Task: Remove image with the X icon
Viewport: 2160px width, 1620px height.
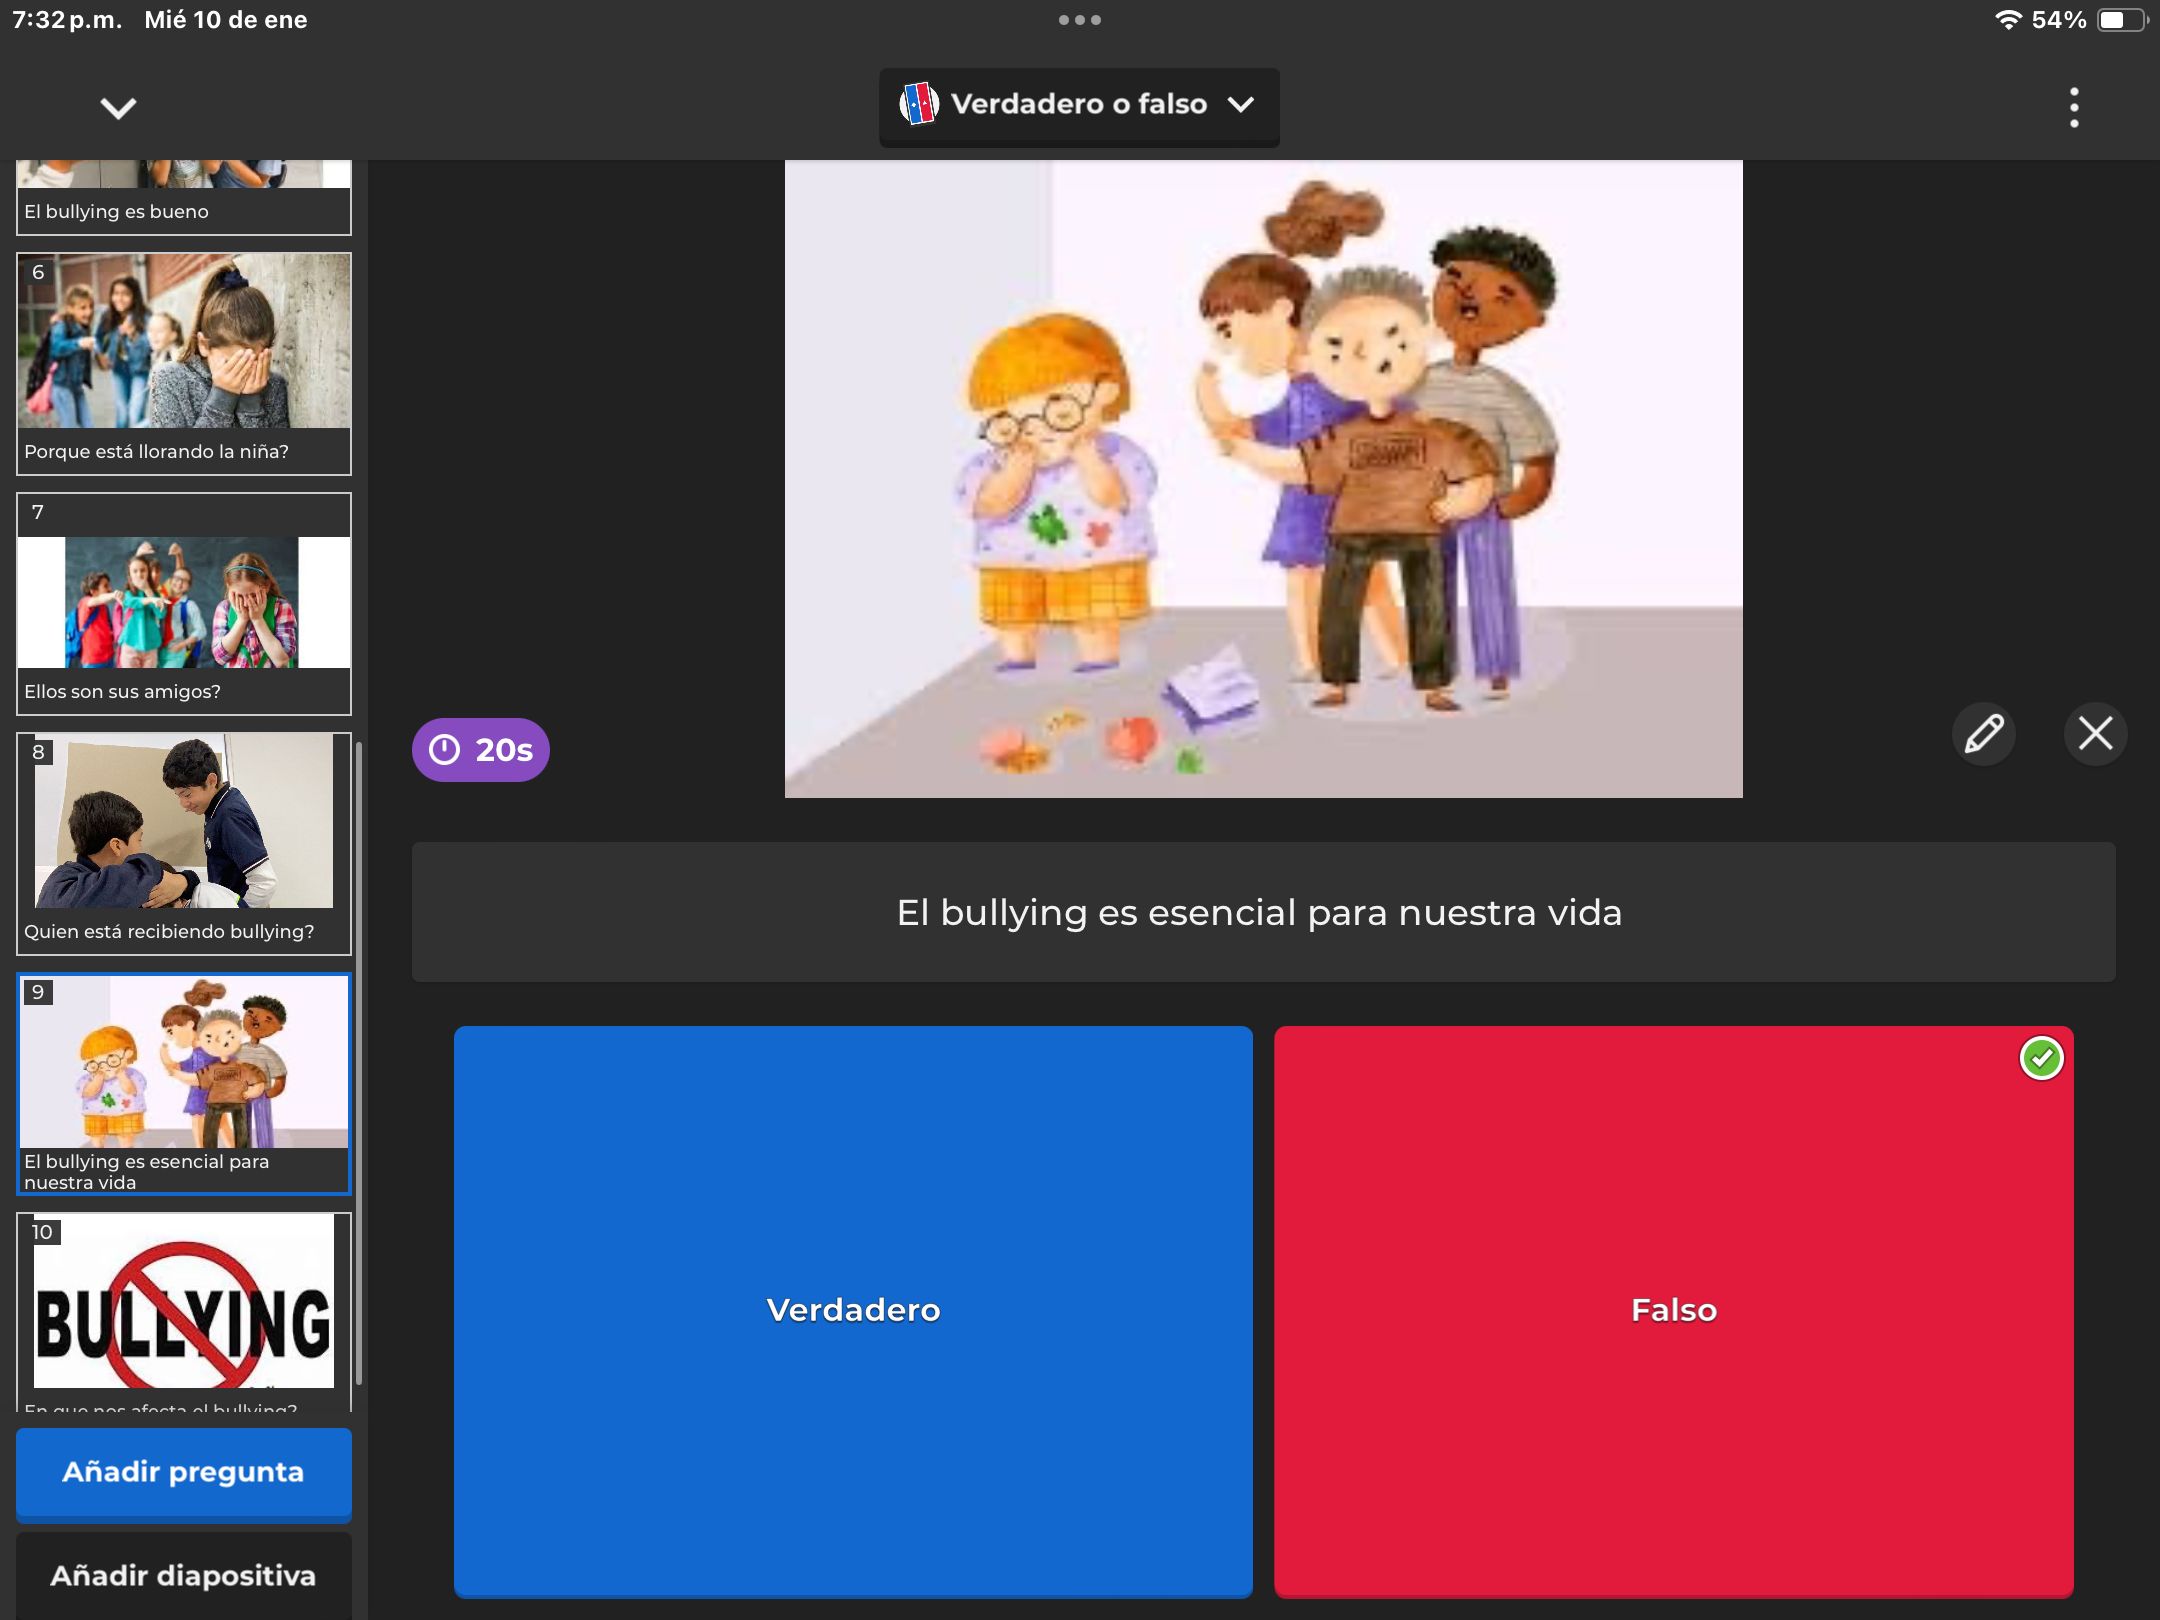Action: (x=2095, y=734)
